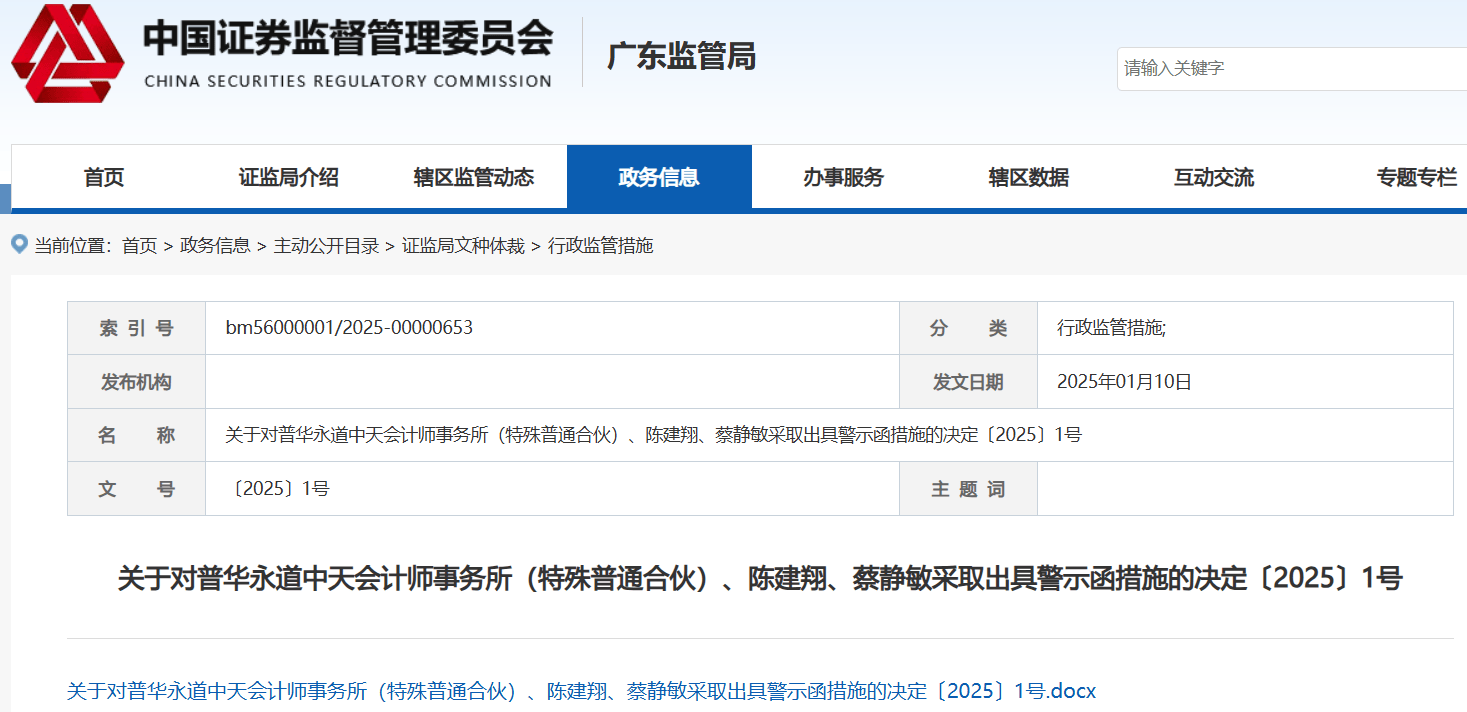Screen dimensions: 1467x712
Task: Open the 辖区数据 navigation tab
Action: pos(1029,178)
